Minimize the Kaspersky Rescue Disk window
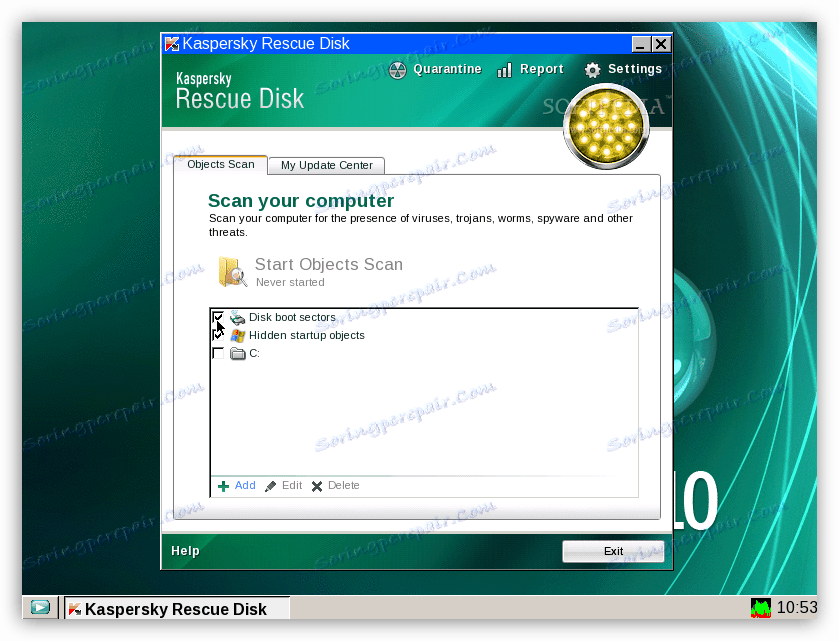The image size is (839, 641). 641,44
